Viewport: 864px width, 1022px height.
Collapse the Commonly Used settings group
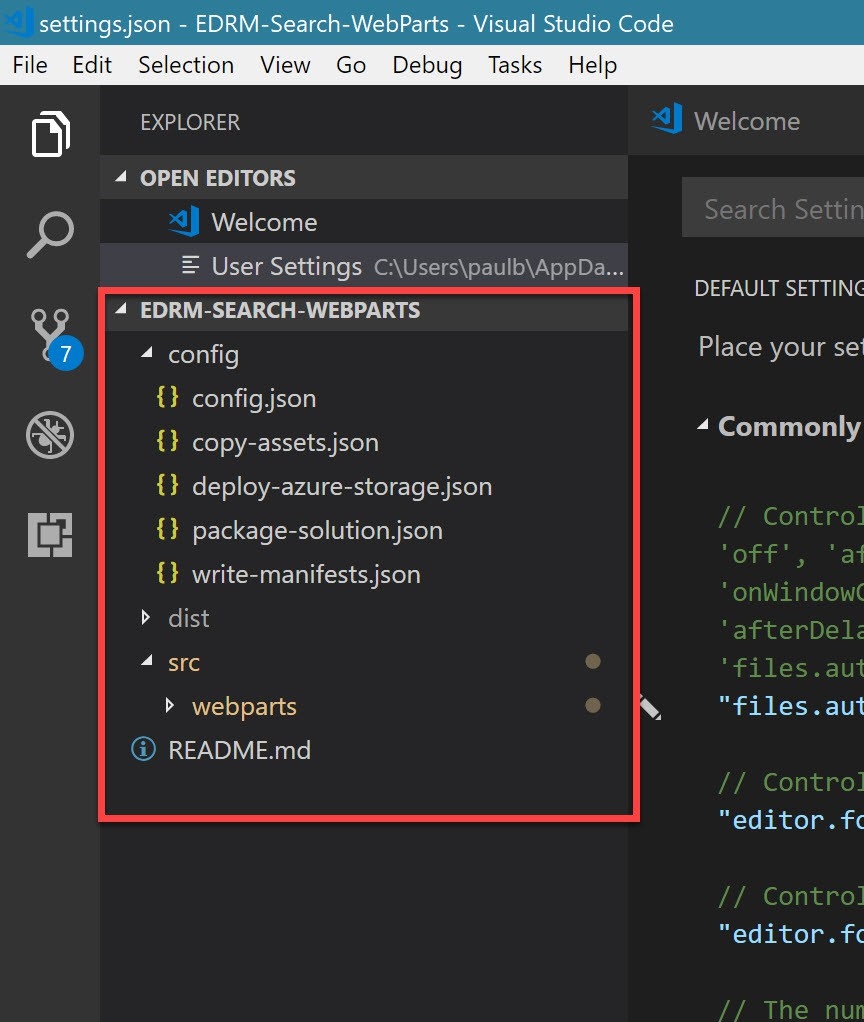(x=703, y=426)
